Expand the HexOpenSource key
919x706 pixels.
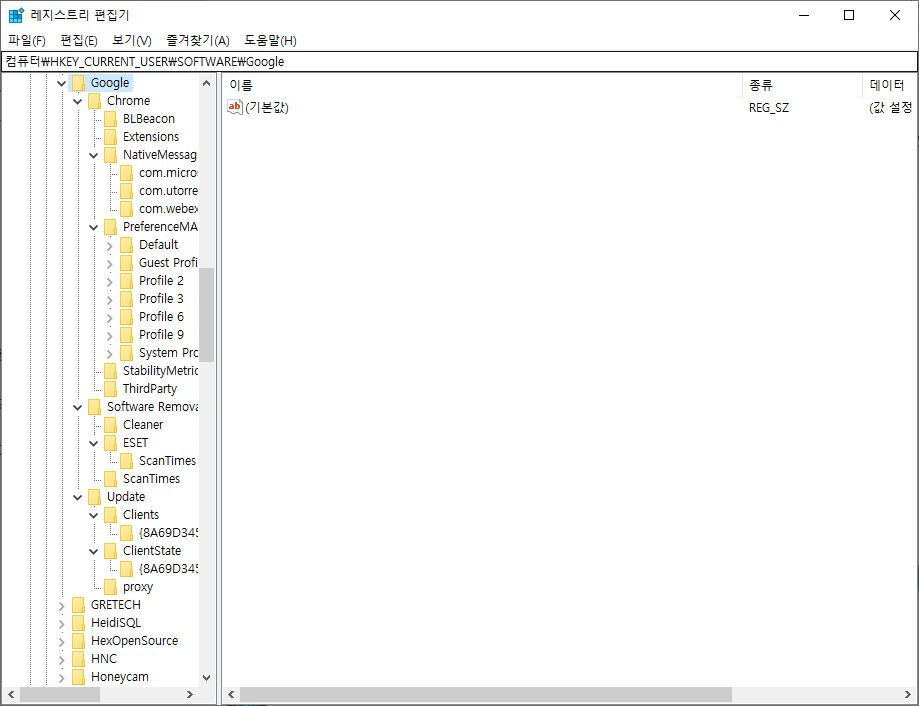[x=62, y=642]
